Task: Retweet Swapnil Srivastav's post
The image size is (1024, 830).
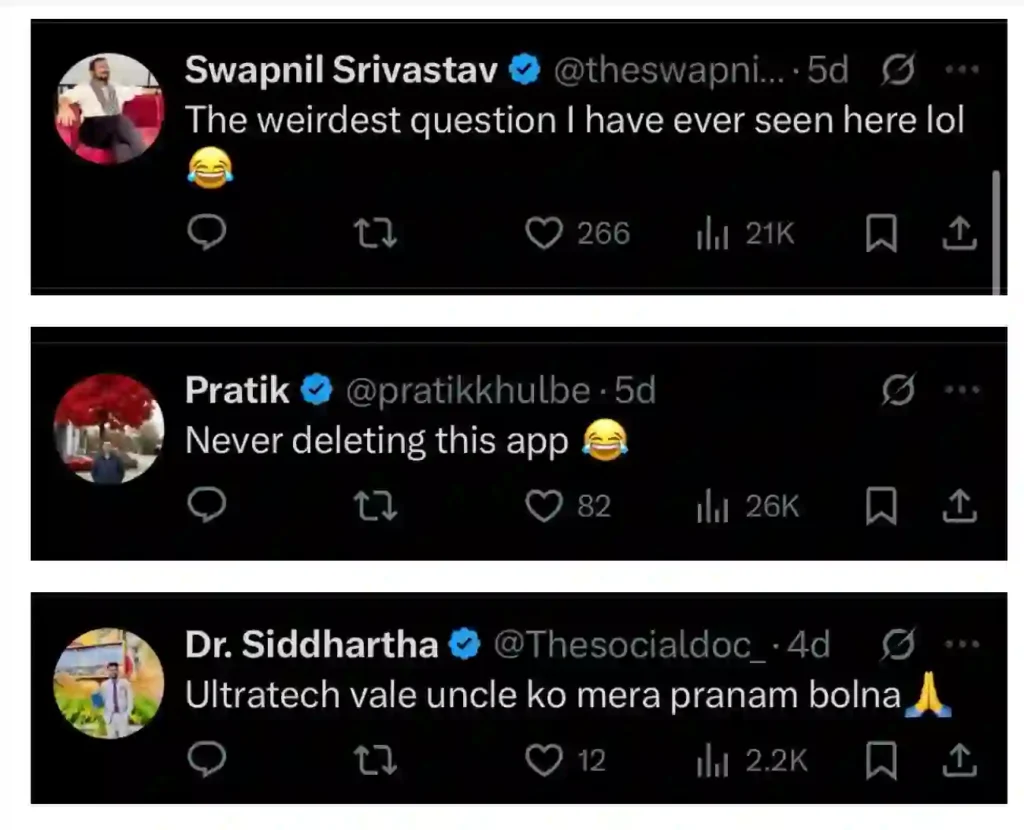Action: pyautogui.click(x=375, y=233)
